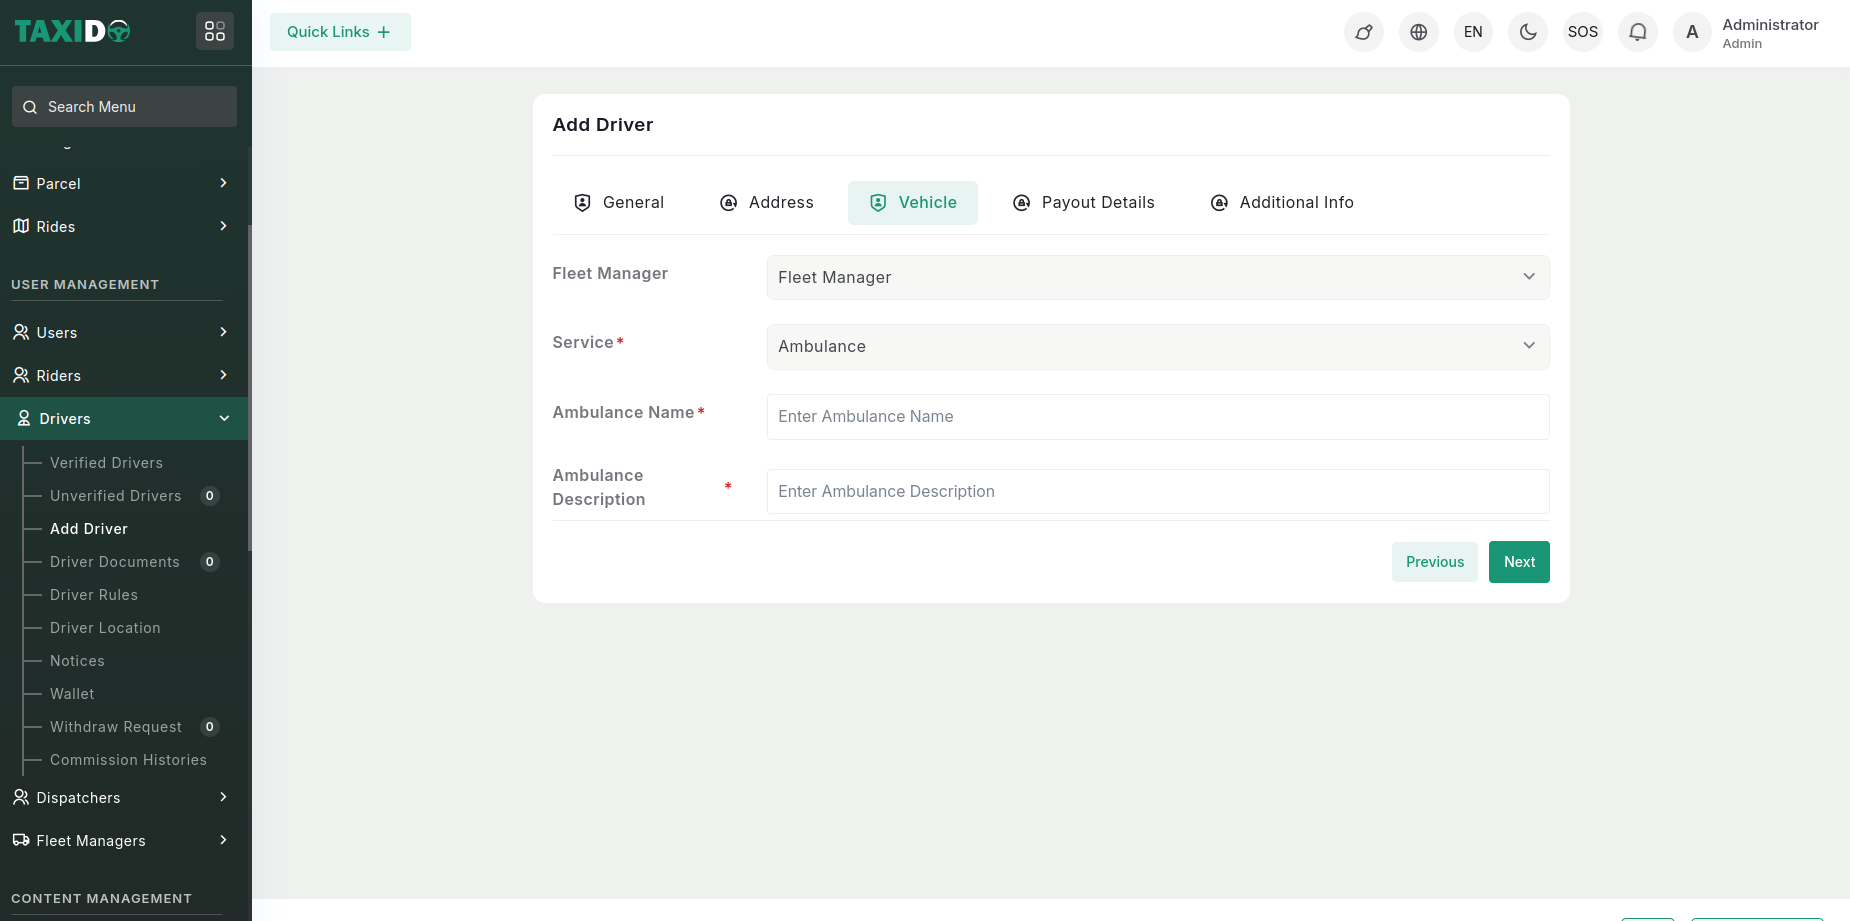This screenshot has width=1850, height=921.
Task: Open the Fleet Manager dropdown
Action: (x=1157, y=277)
